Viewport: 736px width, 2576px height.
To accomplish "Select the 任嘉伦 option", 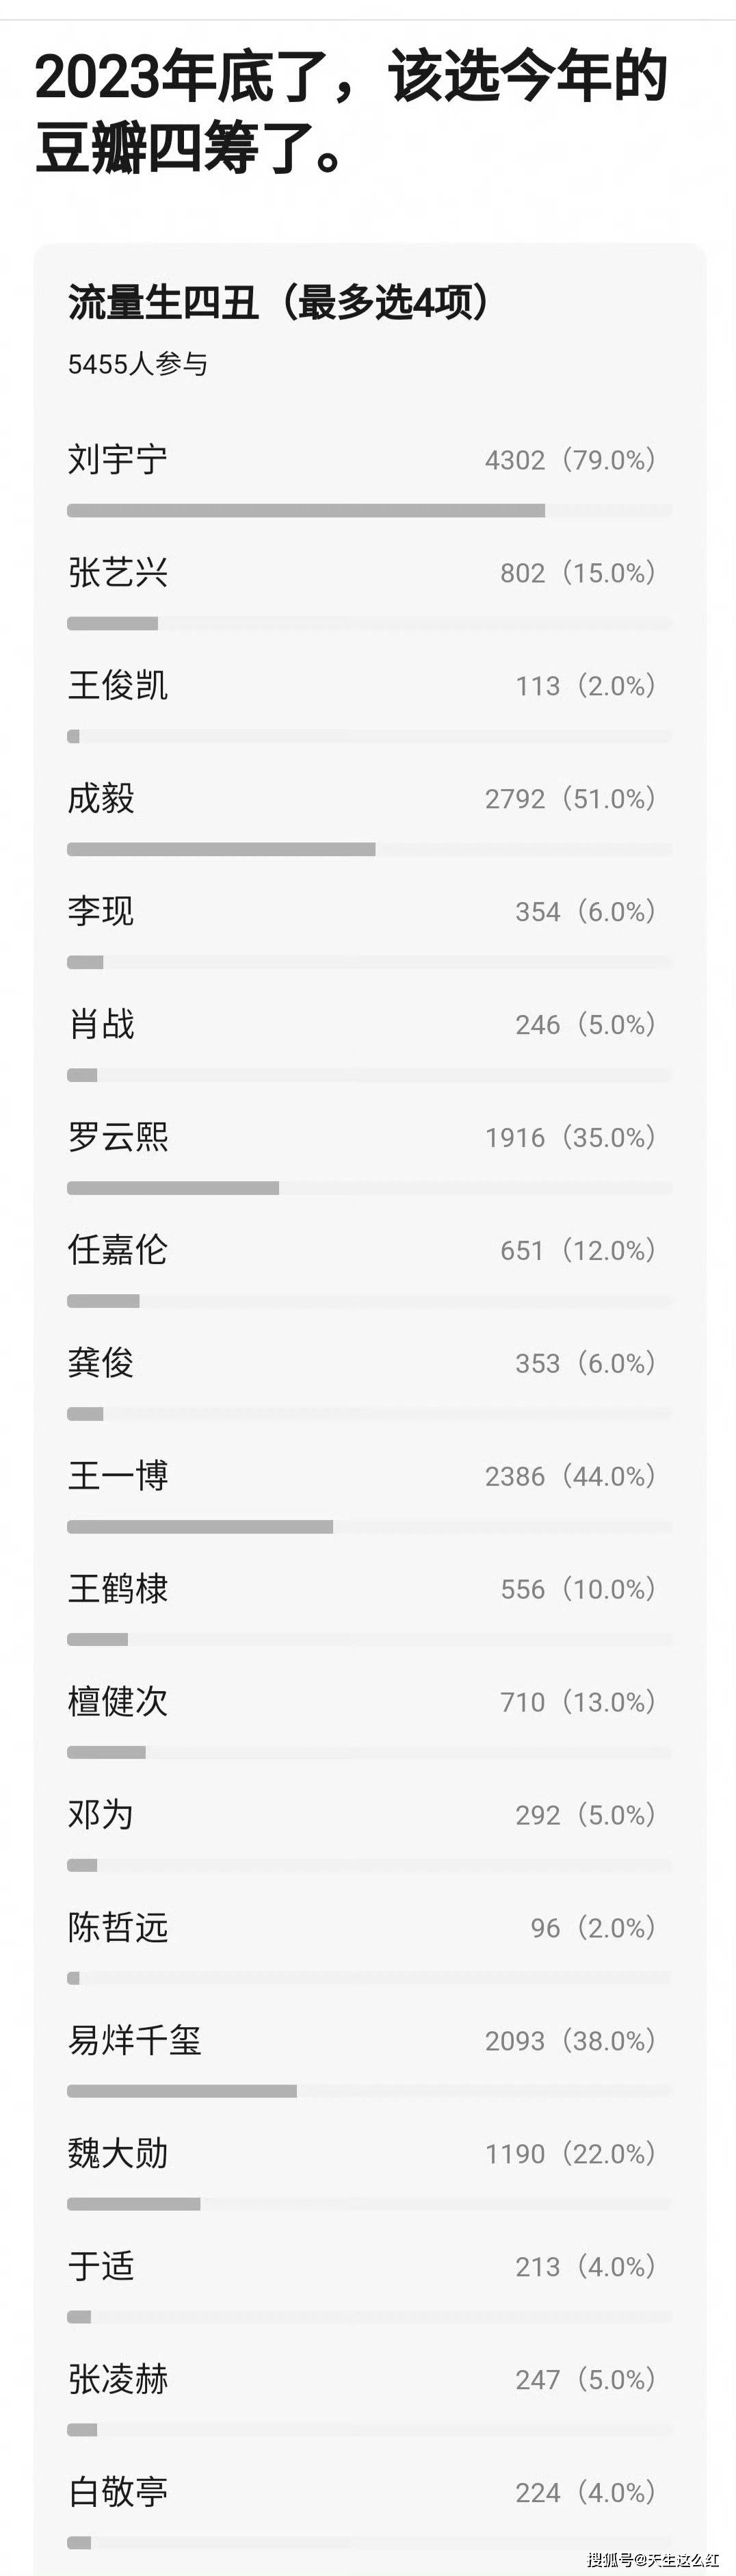I will 118,1250.
